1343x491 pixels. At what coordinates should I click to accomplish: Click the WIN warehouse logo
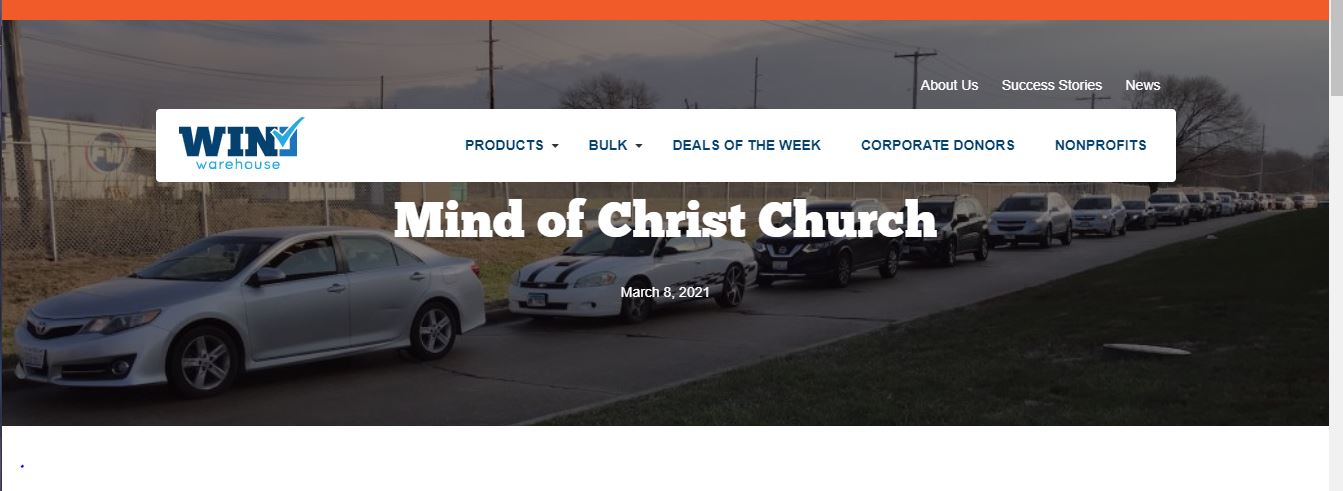click(x=241, y=144)
